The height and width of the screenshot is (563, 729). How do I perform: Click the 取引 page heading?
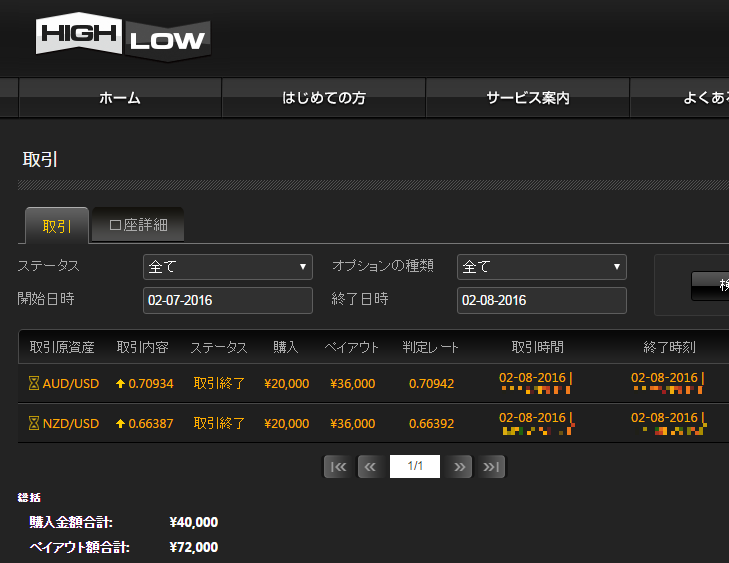click(x=40, y=159)
